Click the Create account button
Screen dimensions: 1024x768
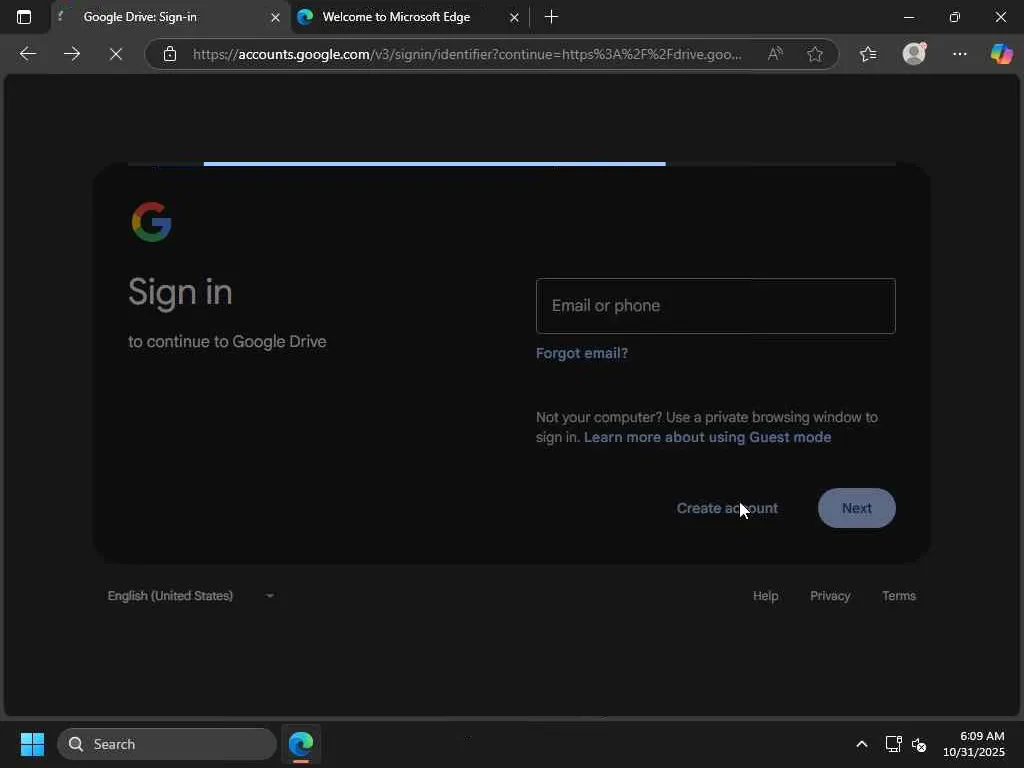coord(727,508)
